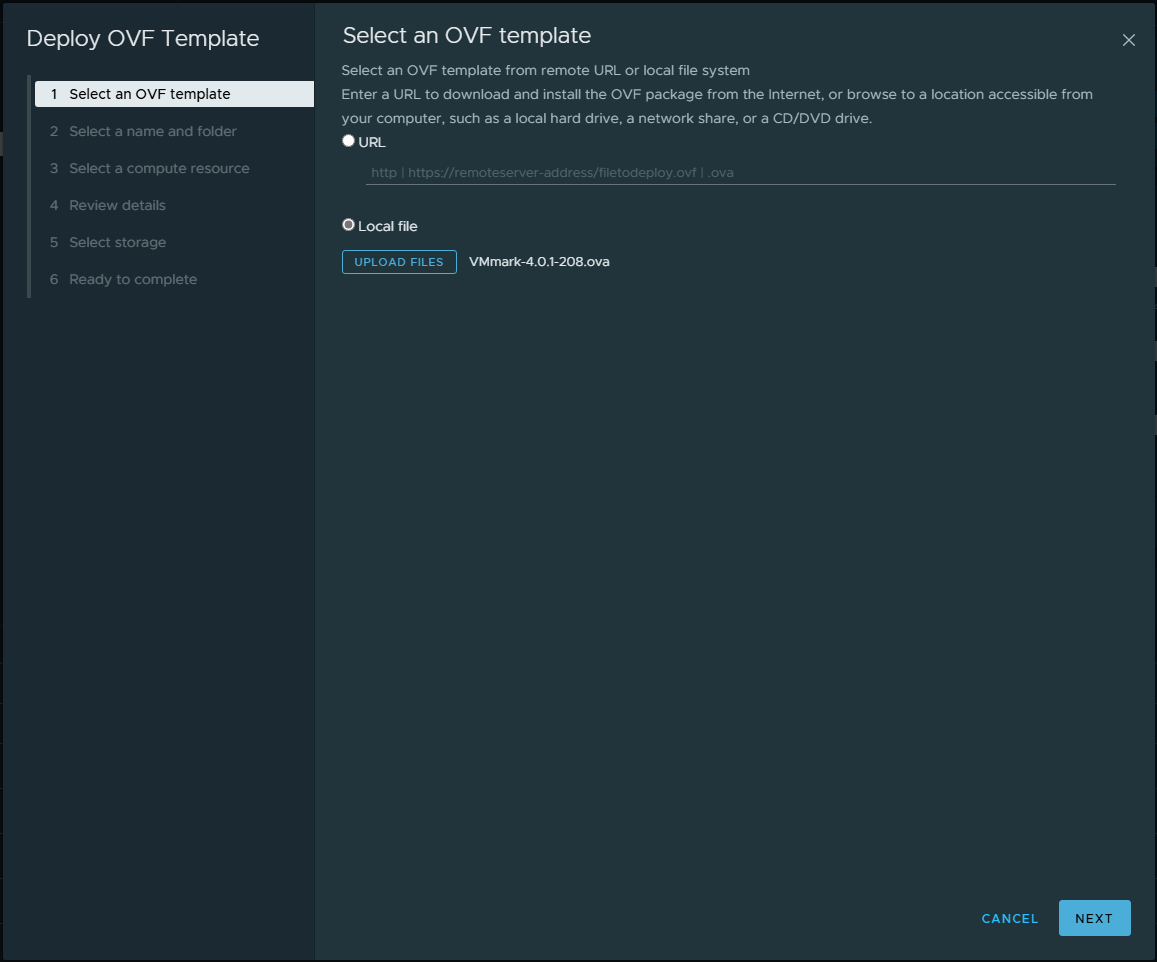Click the "Enter a URL to download" description text
The image size is (1157, 962).
point(716,94)
